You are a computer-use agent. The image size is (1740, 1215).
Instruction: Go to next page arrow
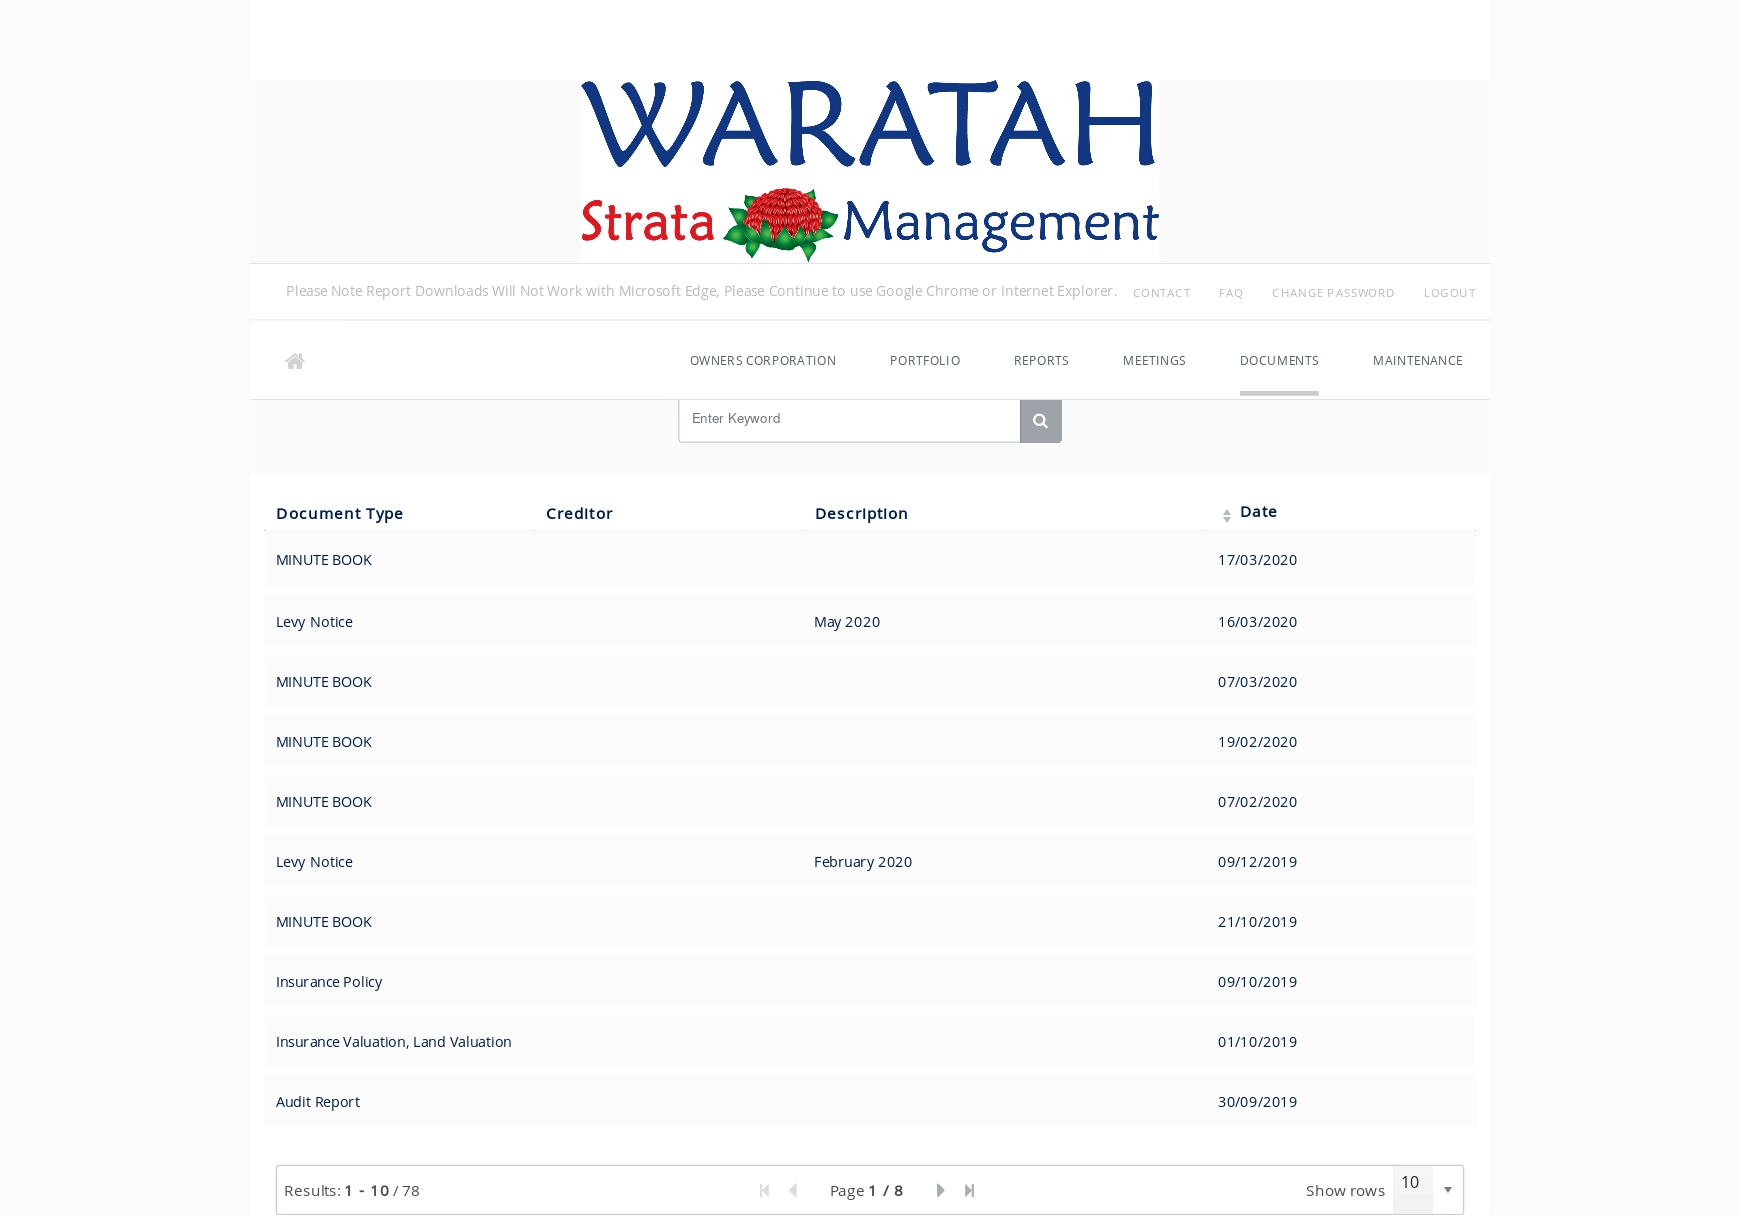tap(940, 1190)
